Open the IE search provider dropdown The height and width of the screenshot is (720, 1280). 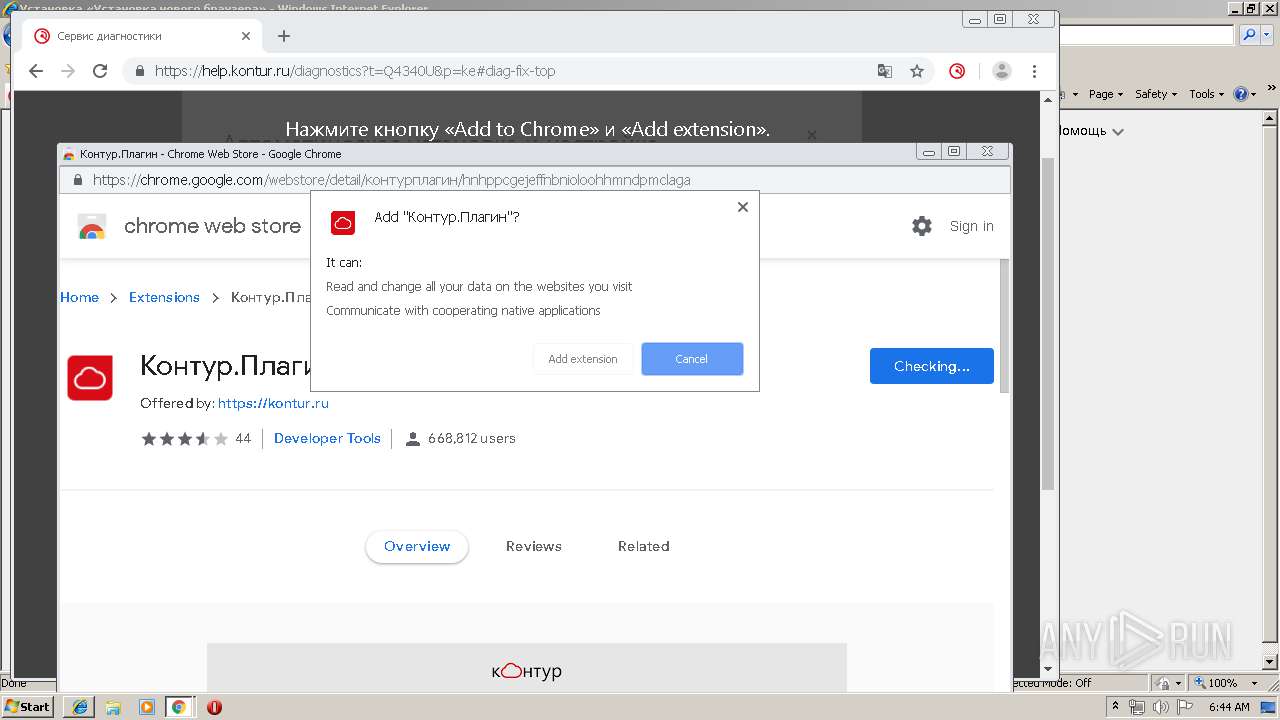point(1266,35)
